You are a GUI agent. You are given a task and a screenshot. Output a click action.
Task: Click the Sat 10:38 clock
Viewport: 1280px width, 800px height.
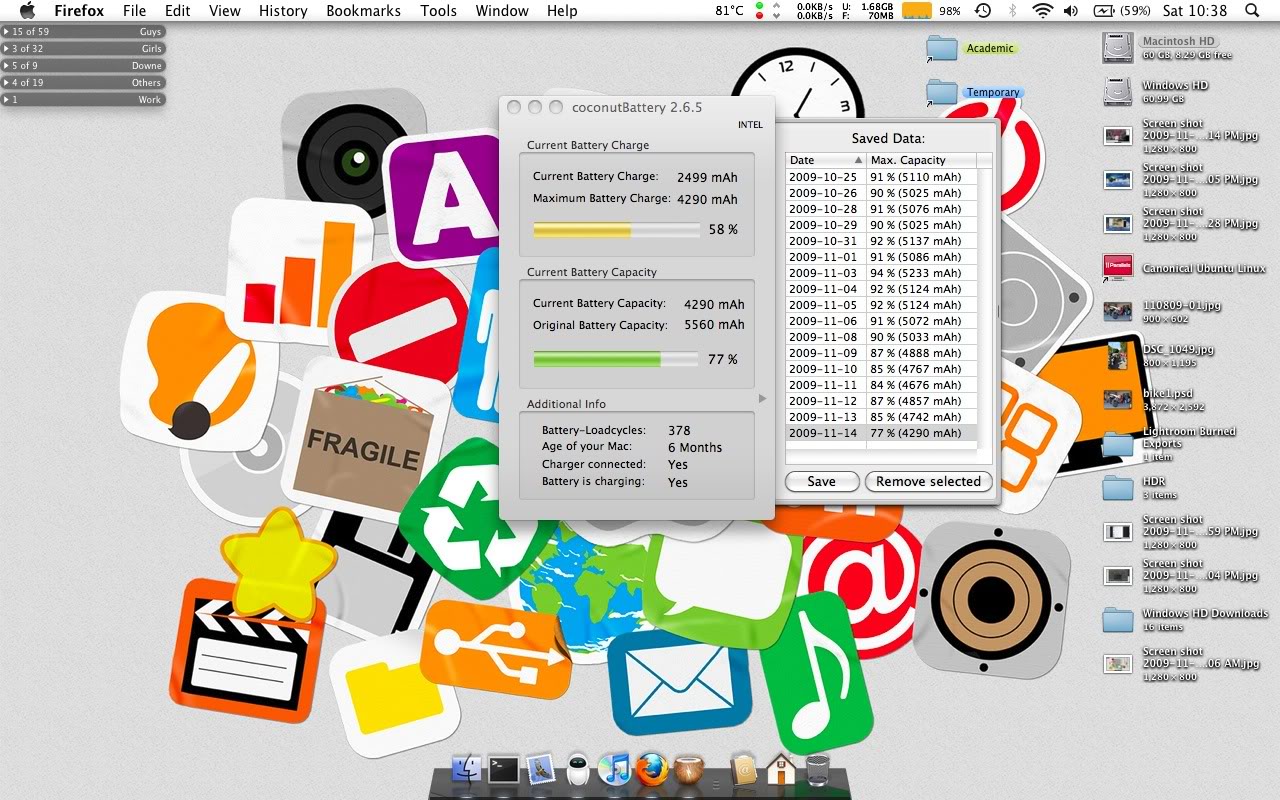tap(1195, 10)
